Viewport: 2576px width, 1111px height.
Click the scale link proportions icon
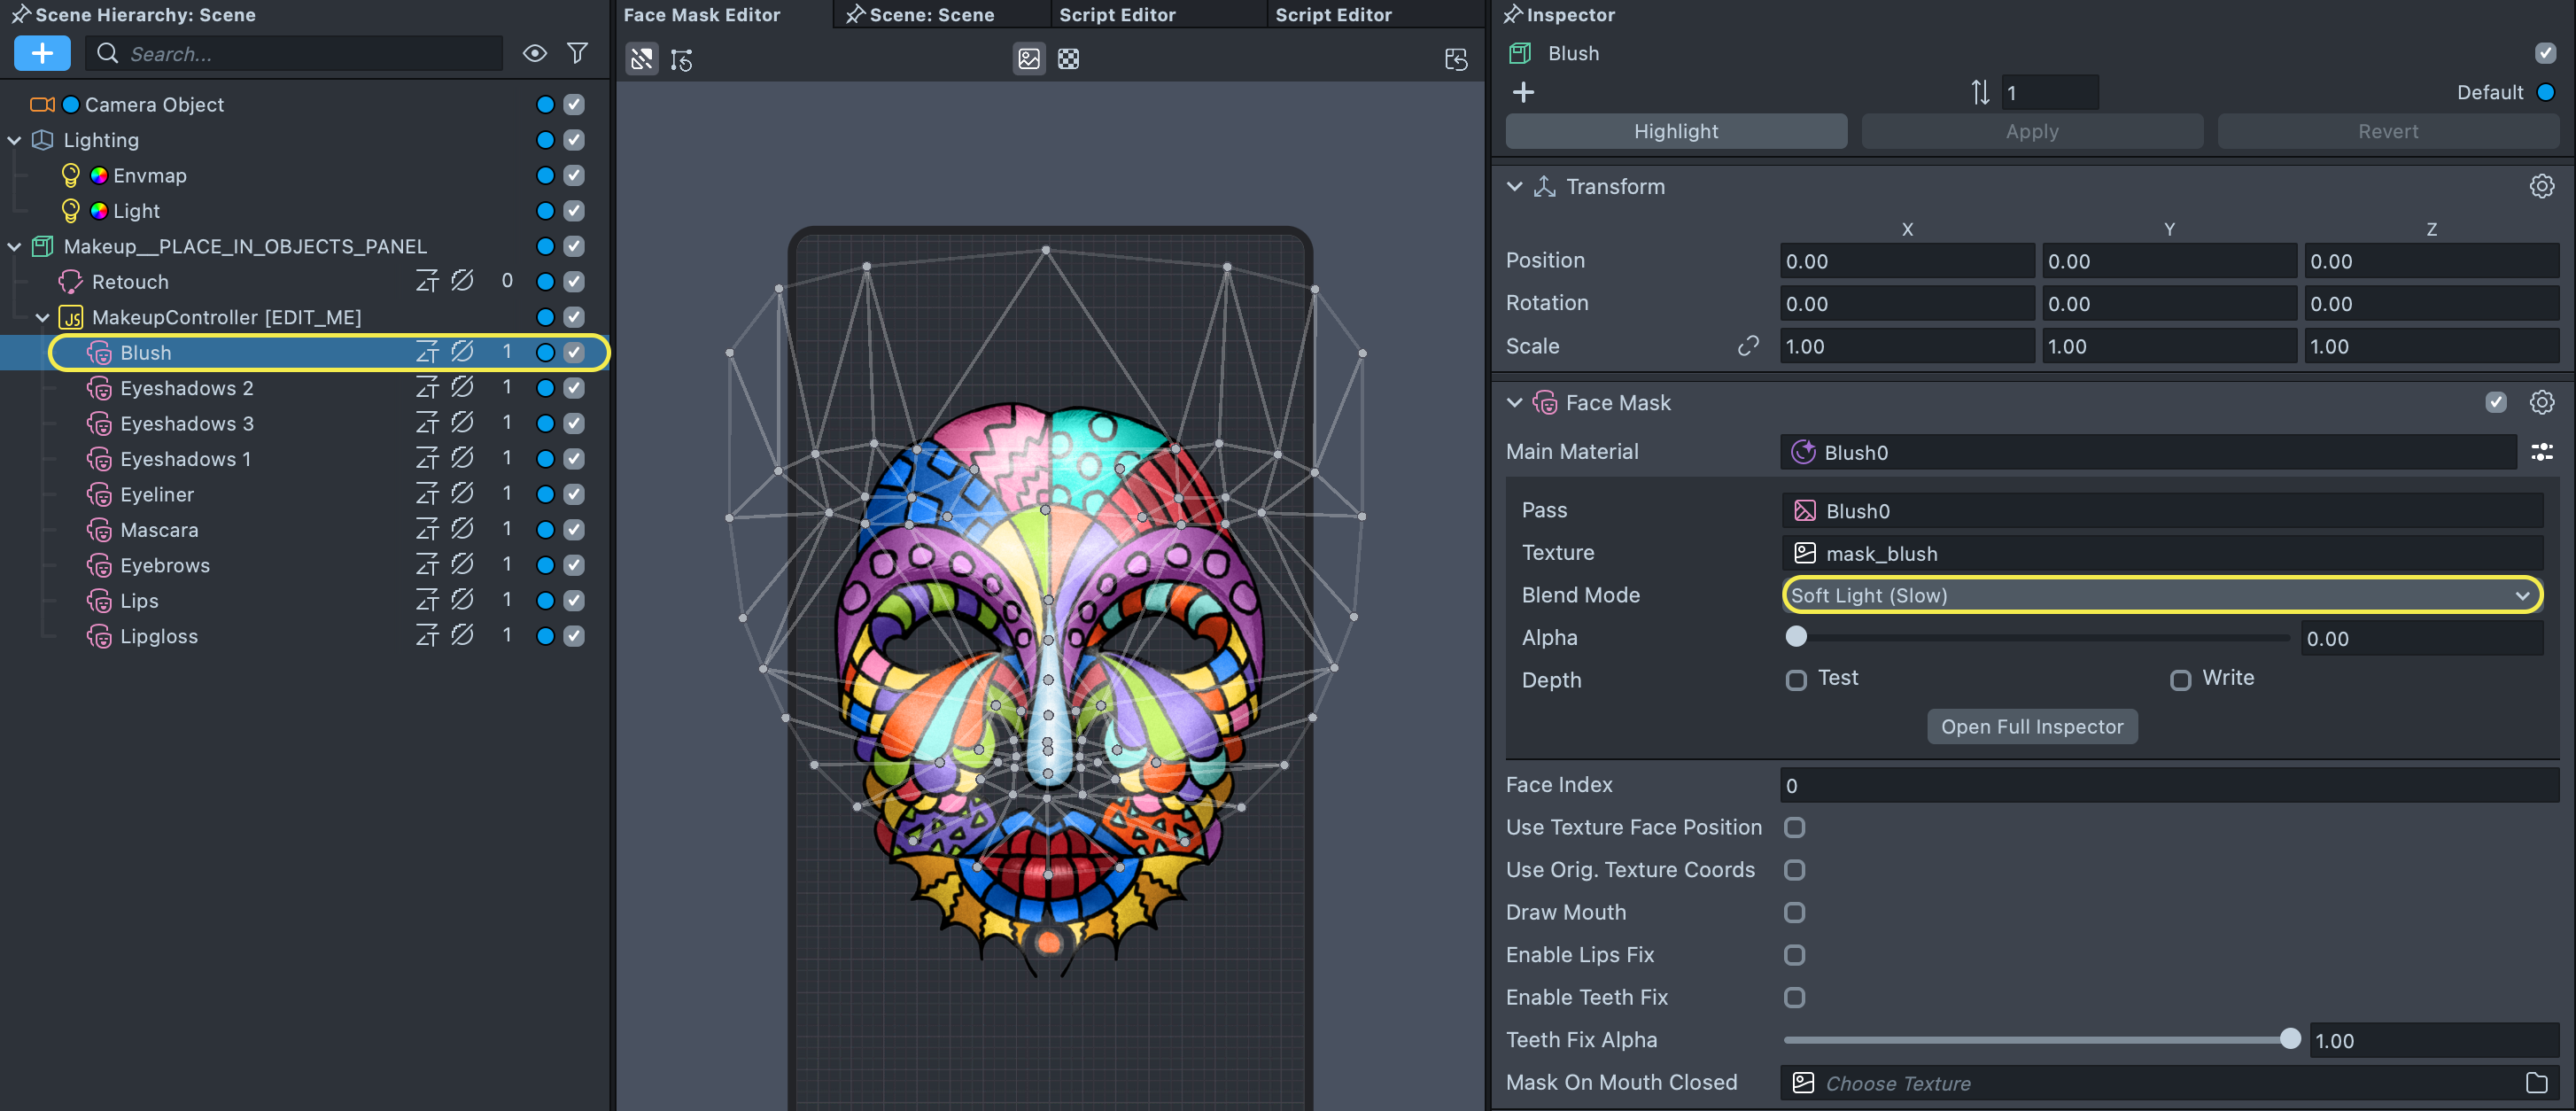point(1748,346)
